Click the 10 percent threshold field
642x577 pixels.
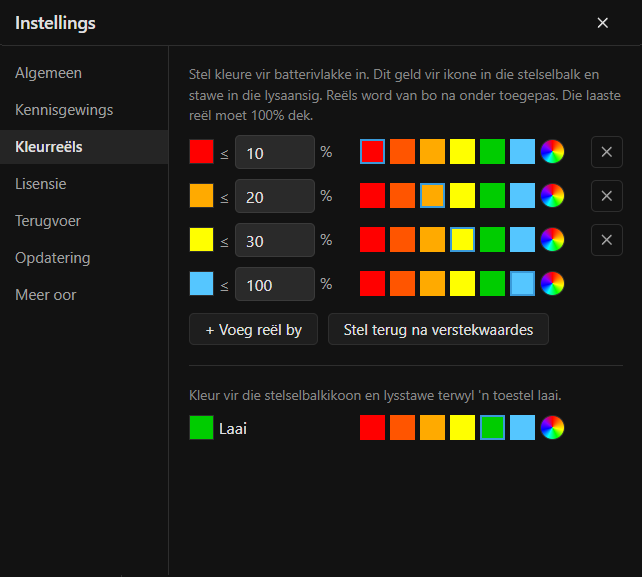275,152
